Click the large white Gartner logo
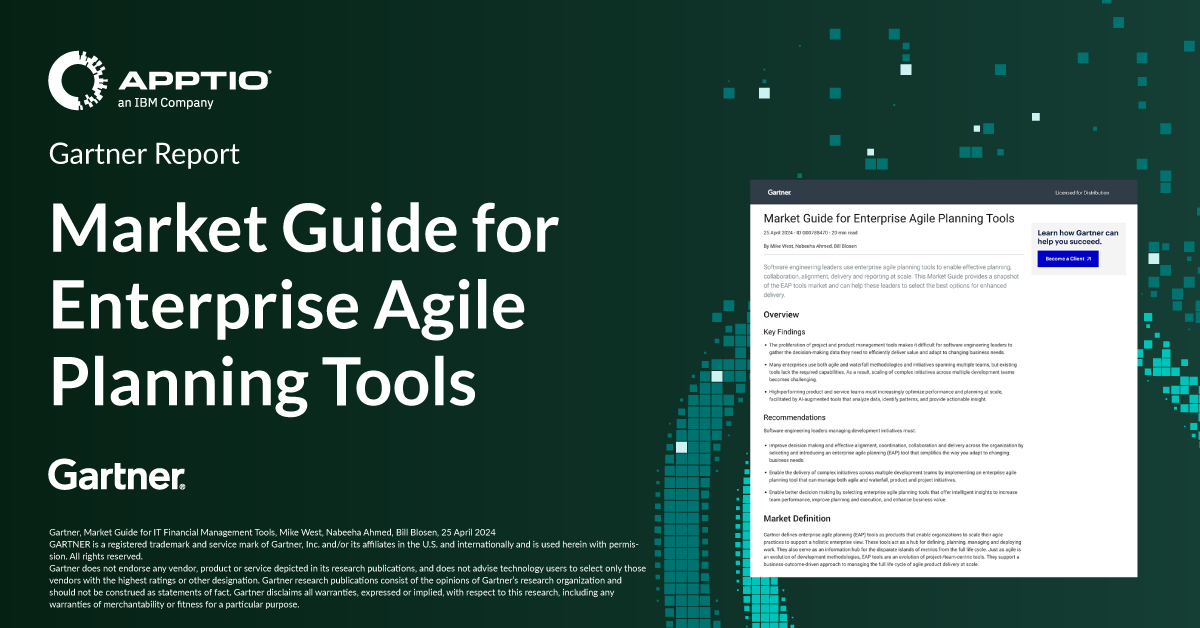 [116, 475]
